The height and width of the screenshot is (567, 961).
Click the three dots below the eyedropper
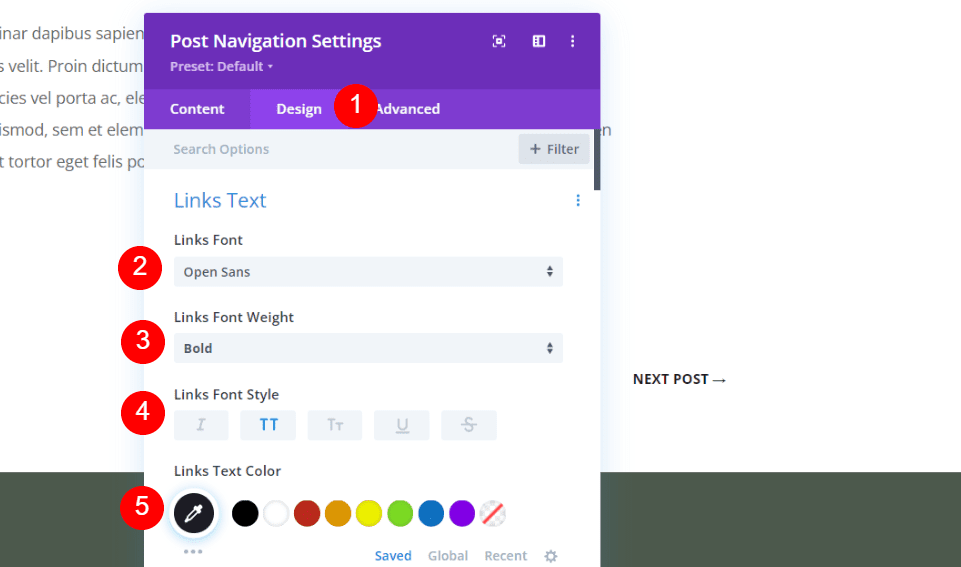[193, 551]
